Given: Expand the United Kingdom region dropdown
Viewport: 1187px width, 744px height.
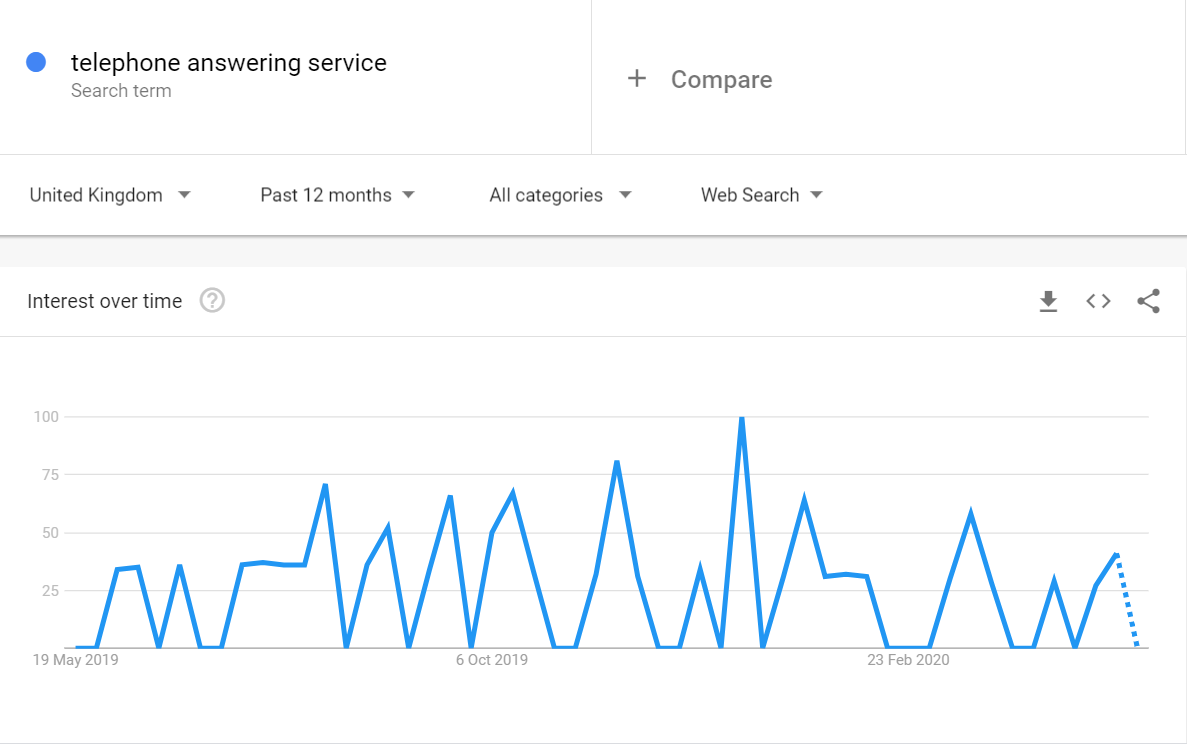Looking at the screenshot, I should 110,195.
